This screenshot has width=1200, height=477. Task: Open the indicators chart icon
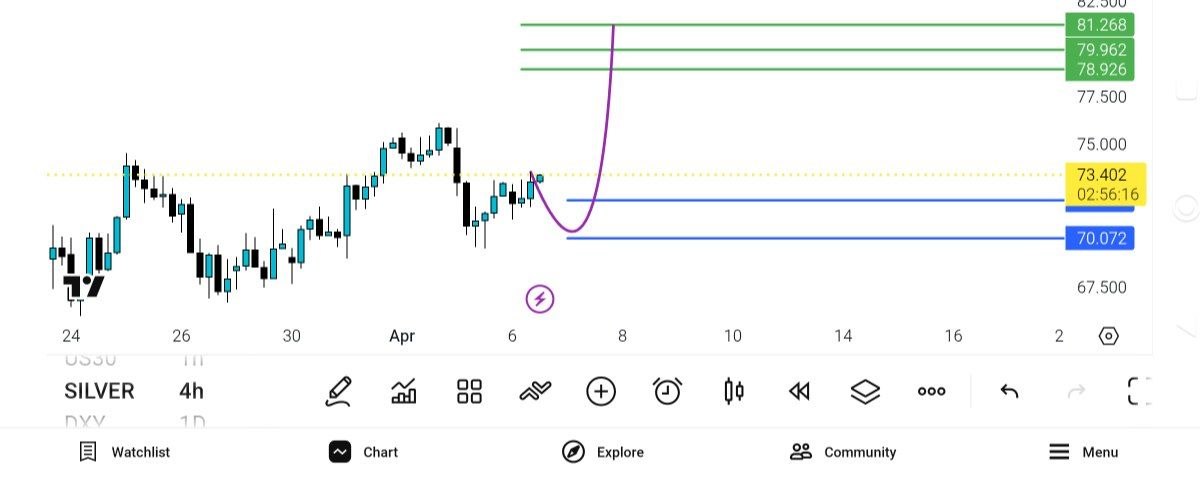coord(404,391)
